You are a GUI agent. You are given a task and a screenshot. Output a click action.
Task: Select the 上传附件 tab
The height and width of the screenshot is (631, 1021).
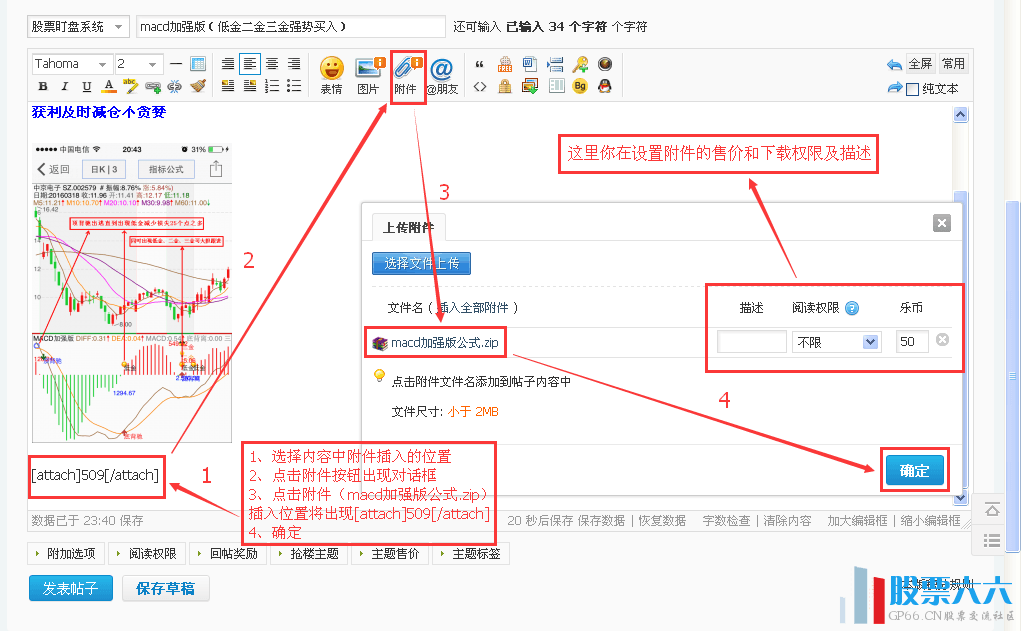[x=409, y=227]
